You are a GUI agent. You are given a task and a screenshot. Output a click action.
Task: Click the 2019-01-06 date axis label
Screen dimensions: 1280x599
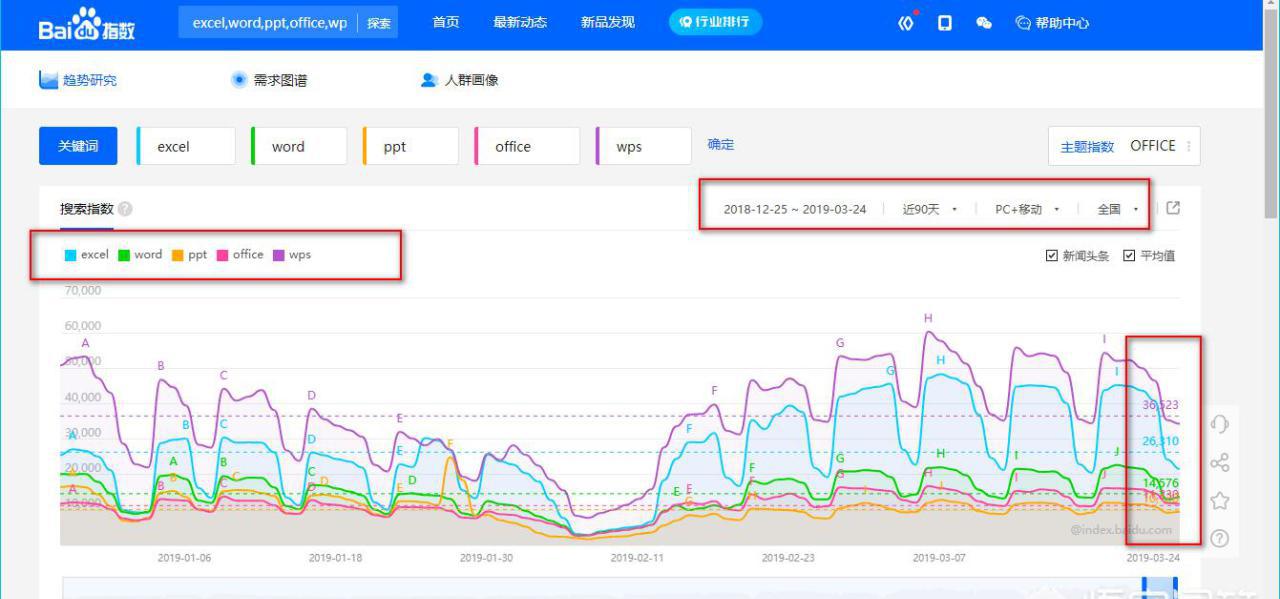[185, 558]
